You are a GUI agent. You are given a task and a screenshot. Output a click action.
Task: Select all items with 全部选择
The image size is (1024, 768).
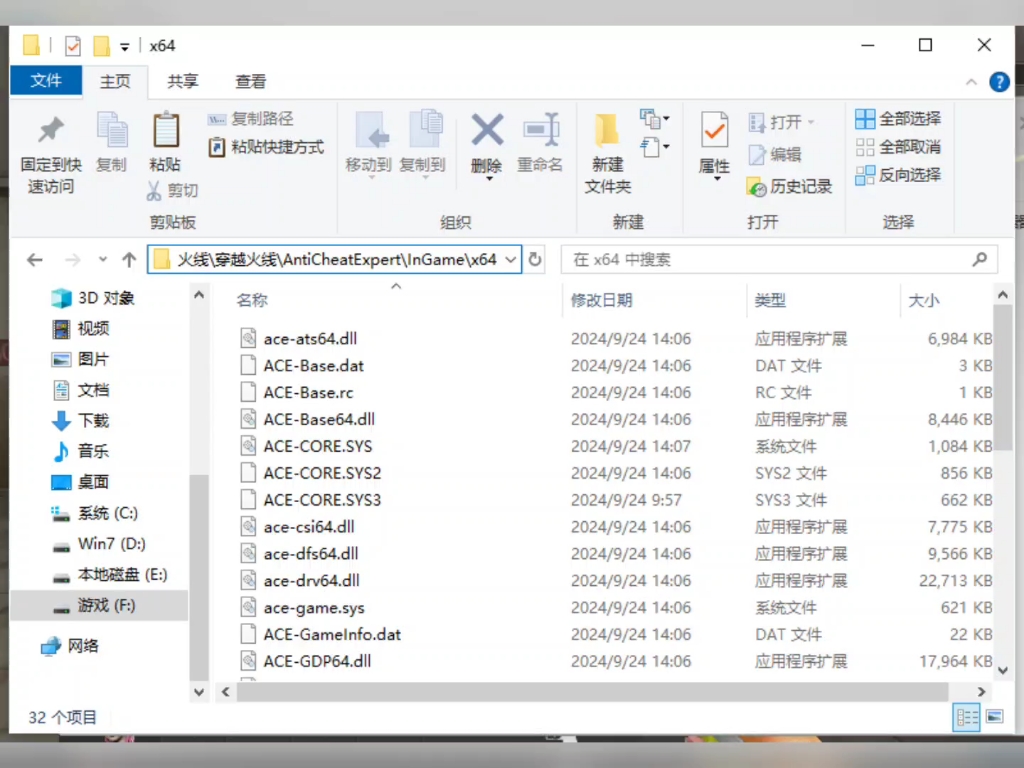click(x=900, y=118)
